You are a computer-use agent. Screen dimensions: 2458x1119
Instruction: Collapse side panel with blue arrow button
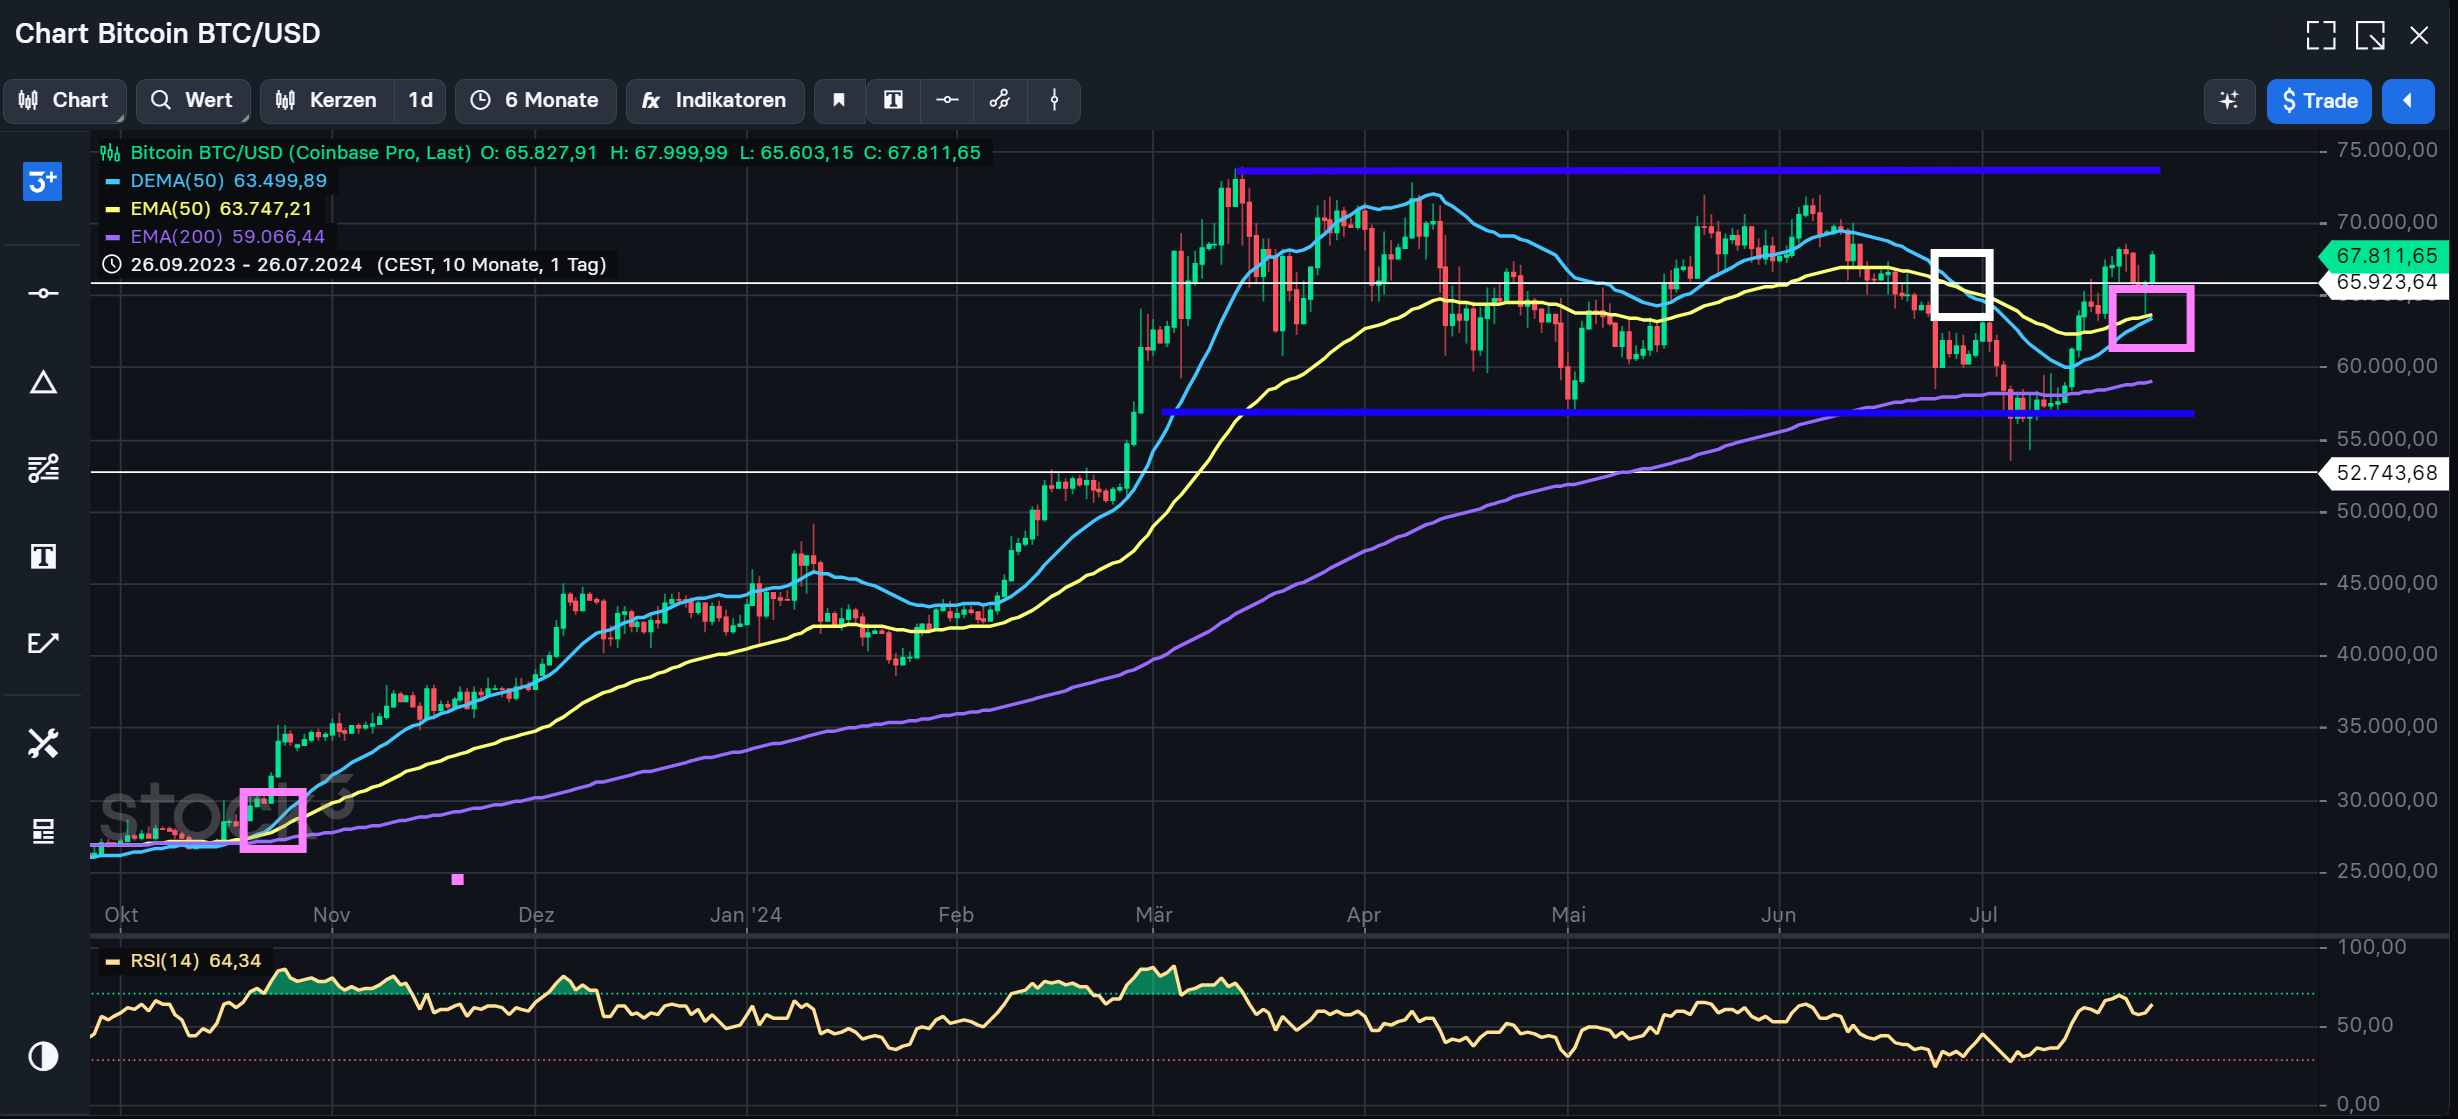2408,101
